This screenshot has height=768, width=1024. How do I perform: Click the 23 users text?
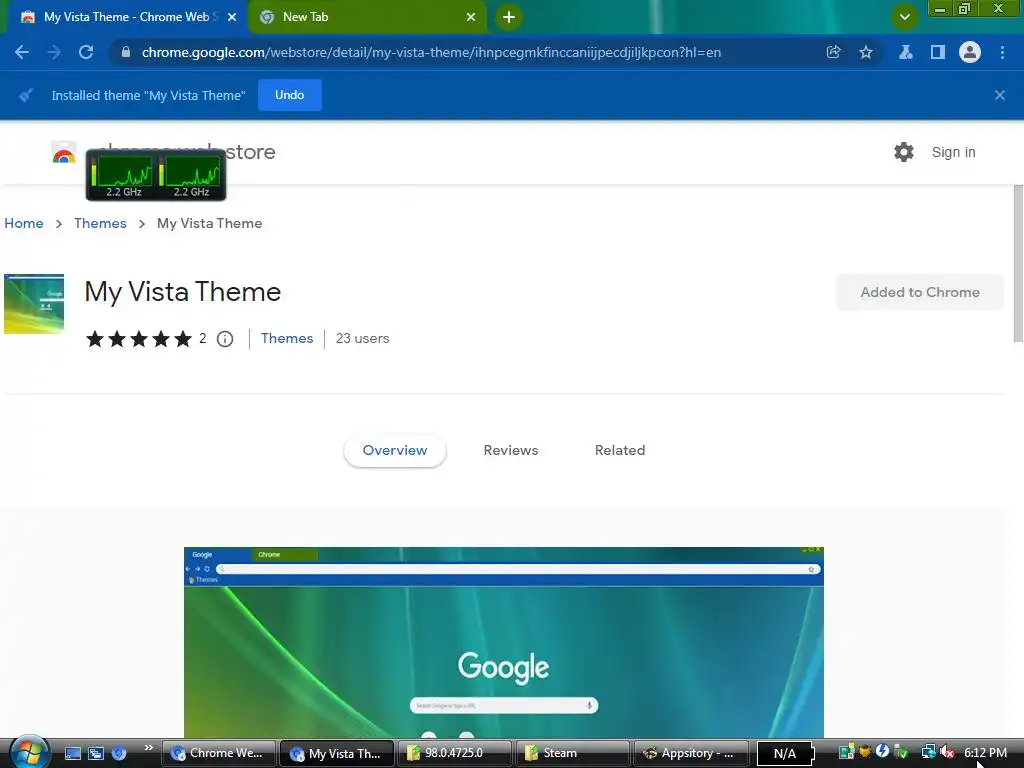pos(362,338)
